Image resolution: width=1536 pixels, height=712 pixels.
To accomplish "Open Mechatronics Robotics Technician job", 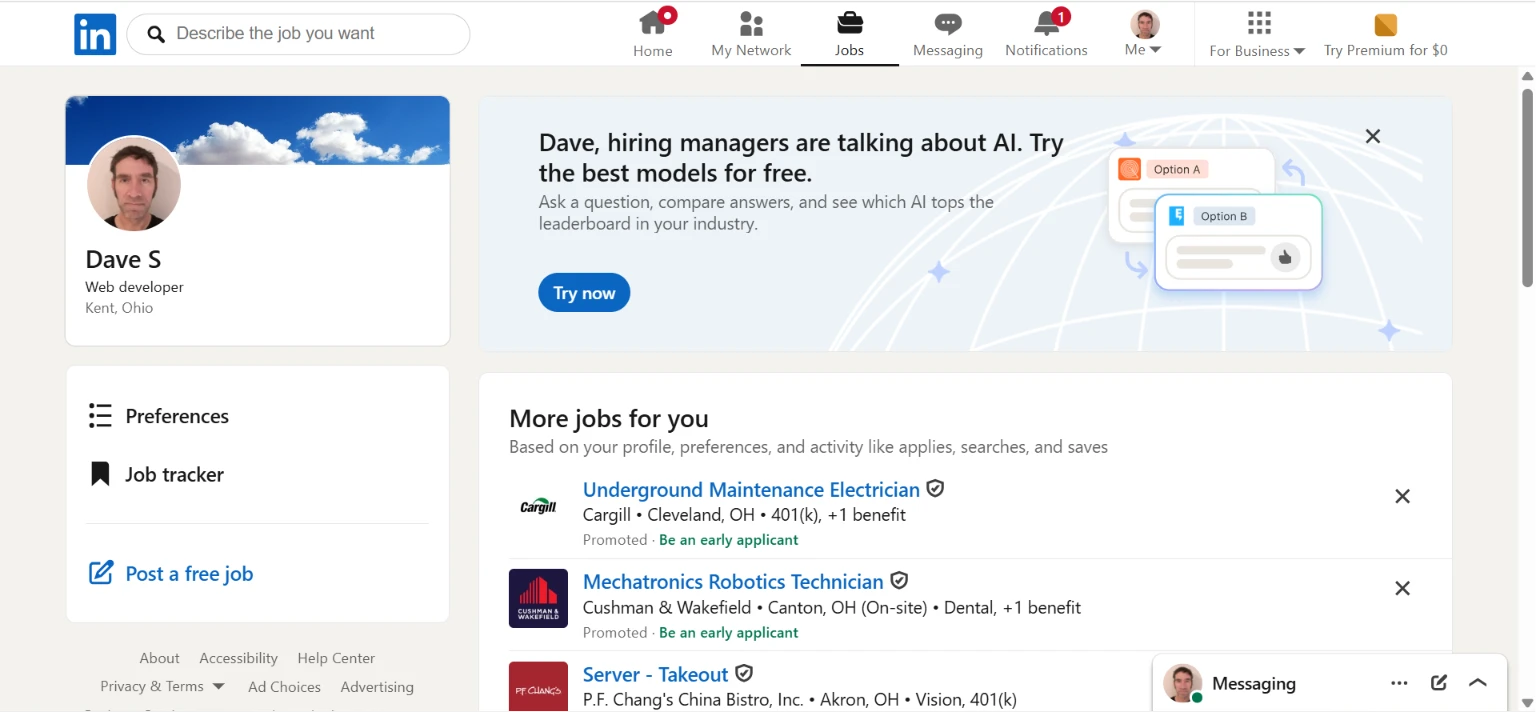I will click(733, 582).
